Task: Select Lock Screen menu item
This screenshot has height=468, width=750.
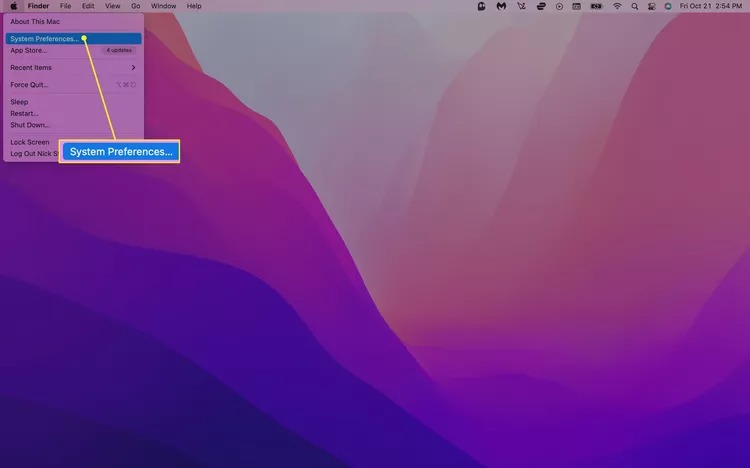Action: pos(32,142)
